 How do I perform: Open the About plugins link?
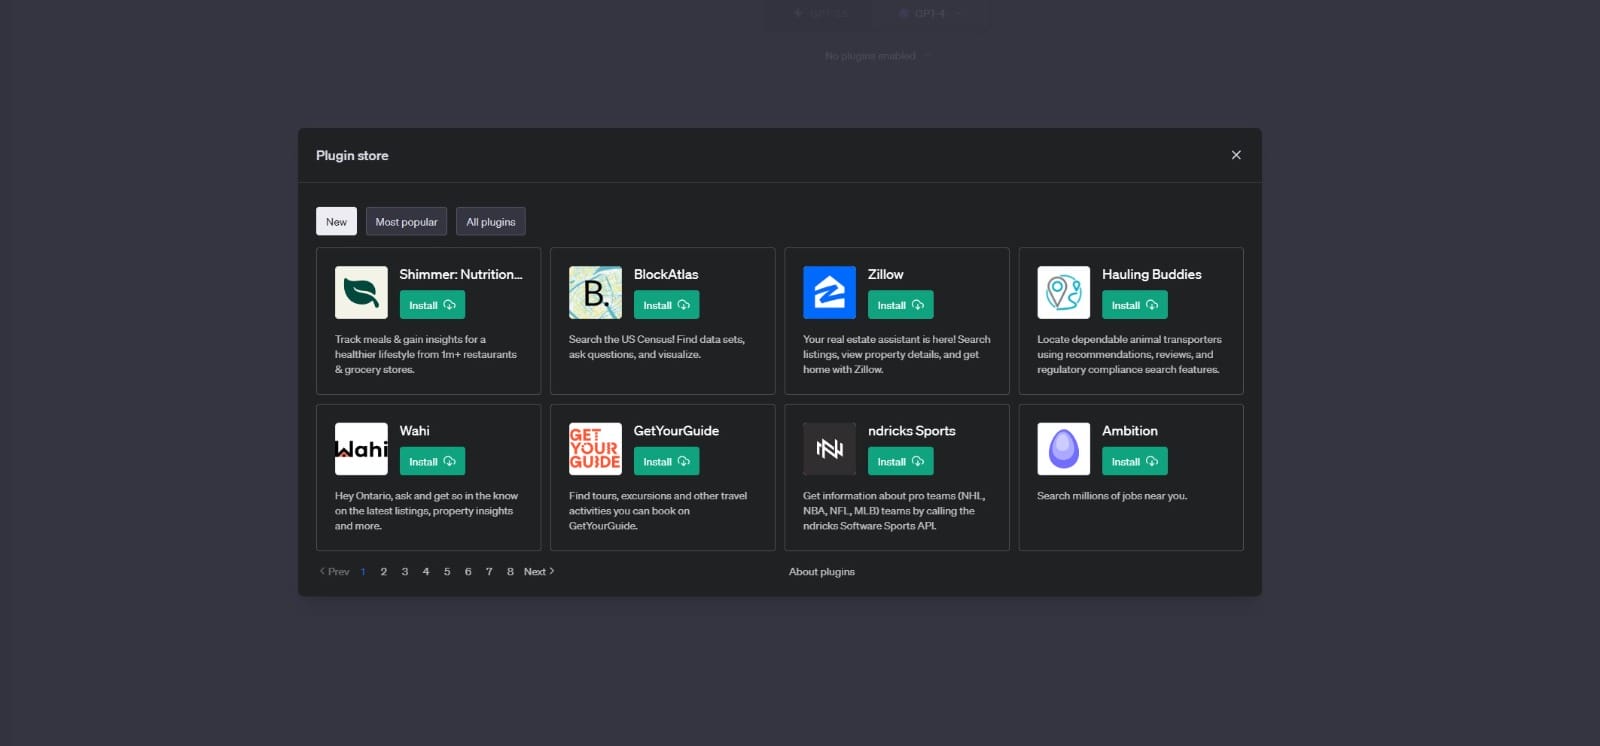[821, 572]
